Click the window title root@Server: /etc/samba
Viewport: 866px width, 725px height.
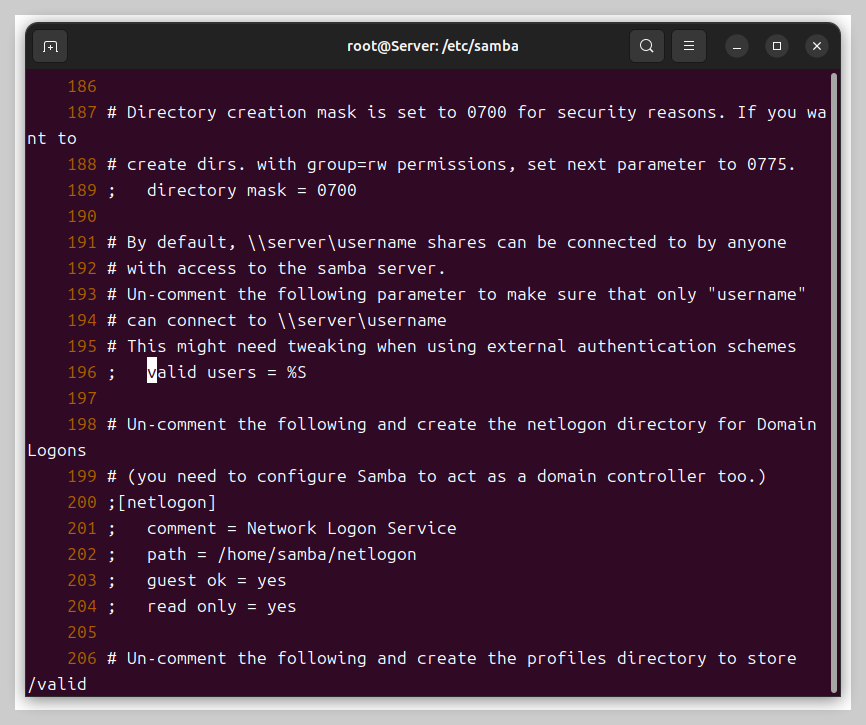(x=432, y=46)
